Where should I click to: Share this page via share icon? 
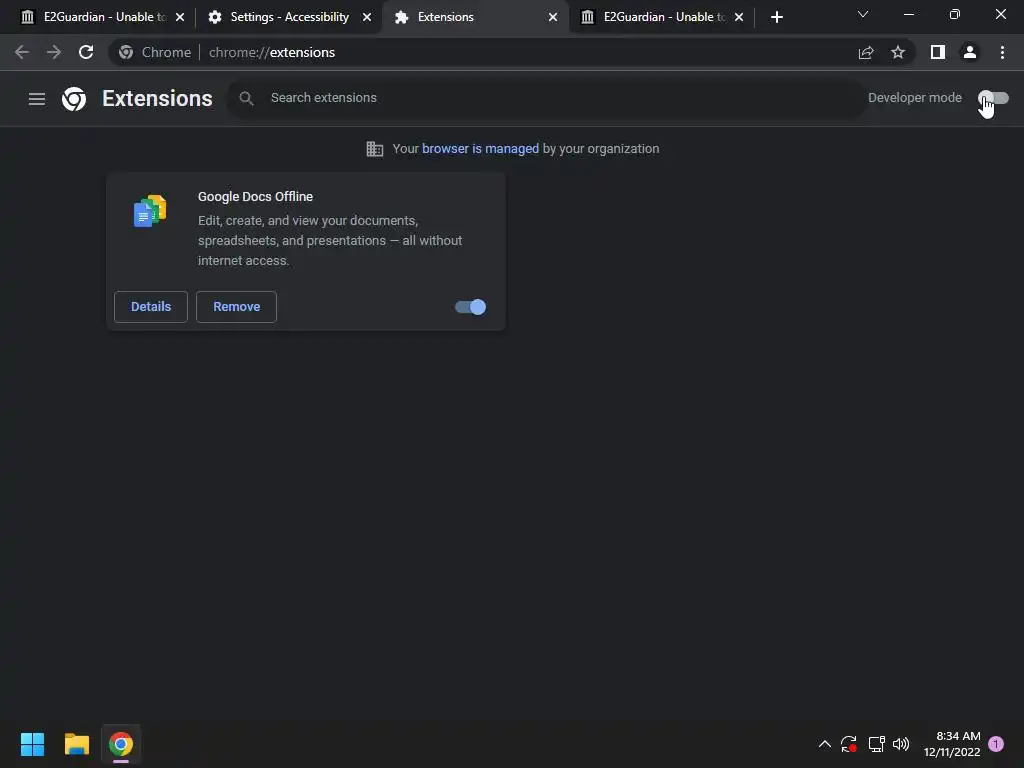coord(866,52)
